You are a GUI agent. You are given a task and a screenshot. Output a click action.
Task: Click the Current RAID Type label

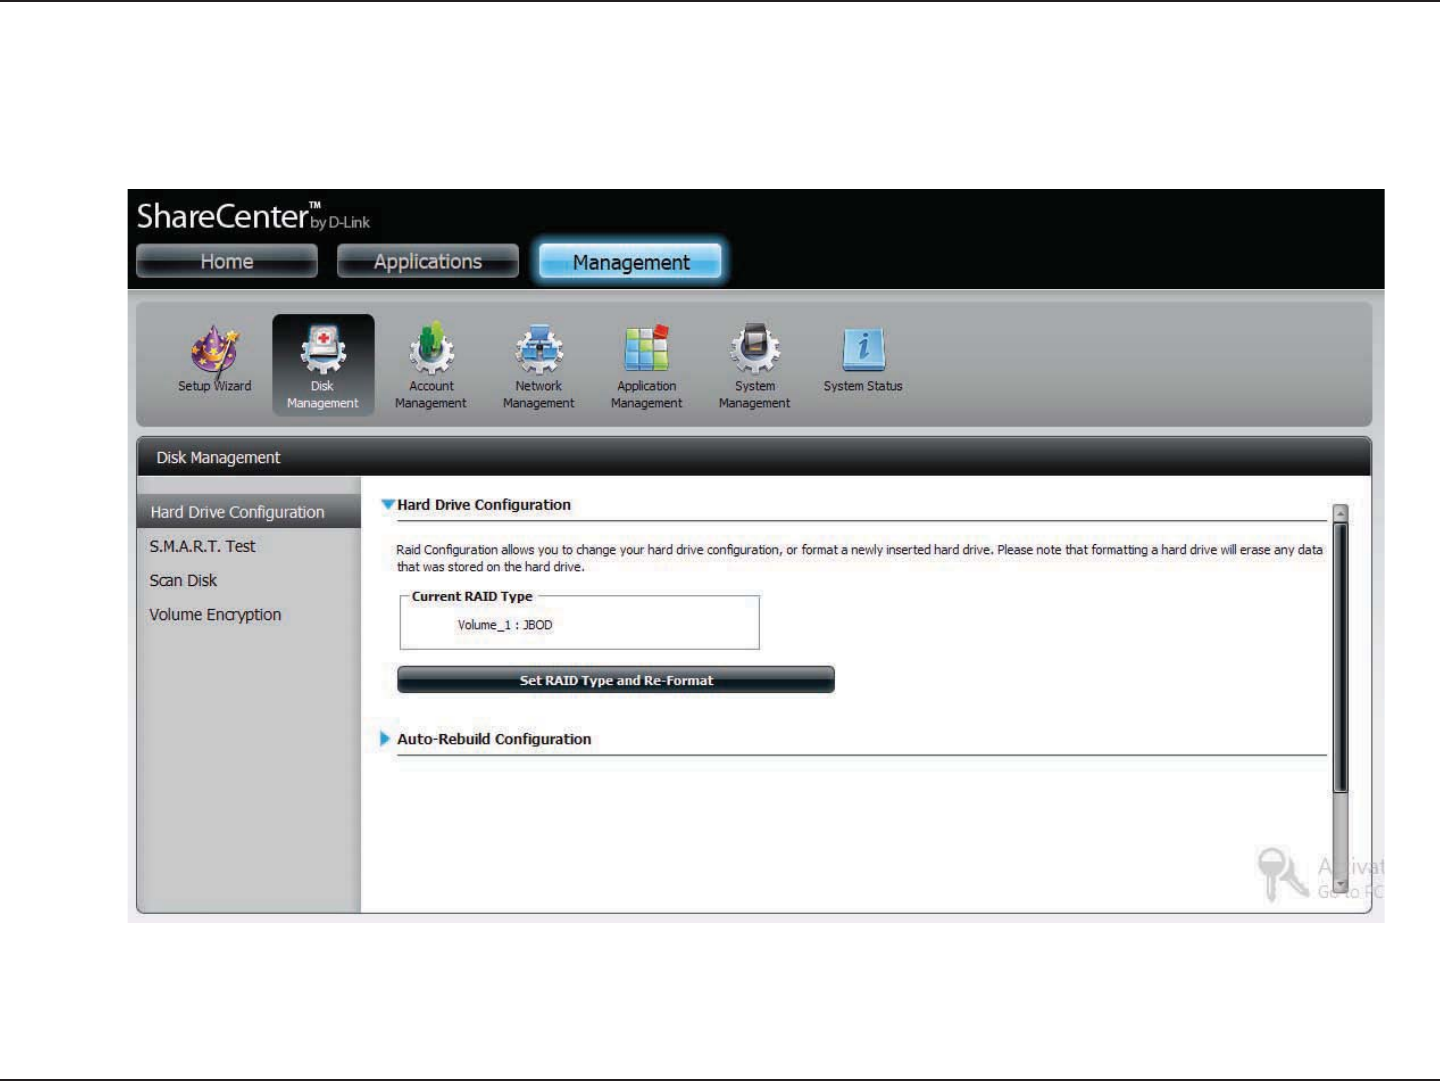pyautogui.click(x=472, y=596)
